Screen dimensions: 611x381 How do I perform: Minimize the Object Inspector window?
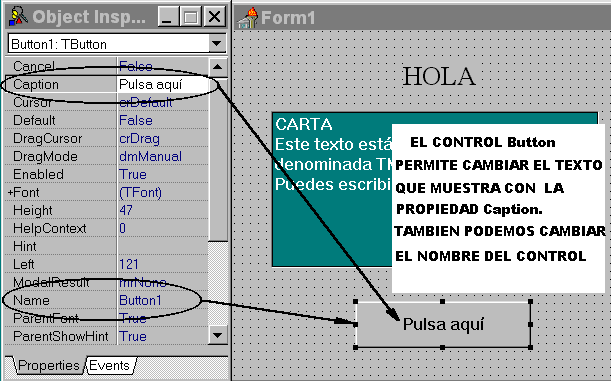pos(168,17)
